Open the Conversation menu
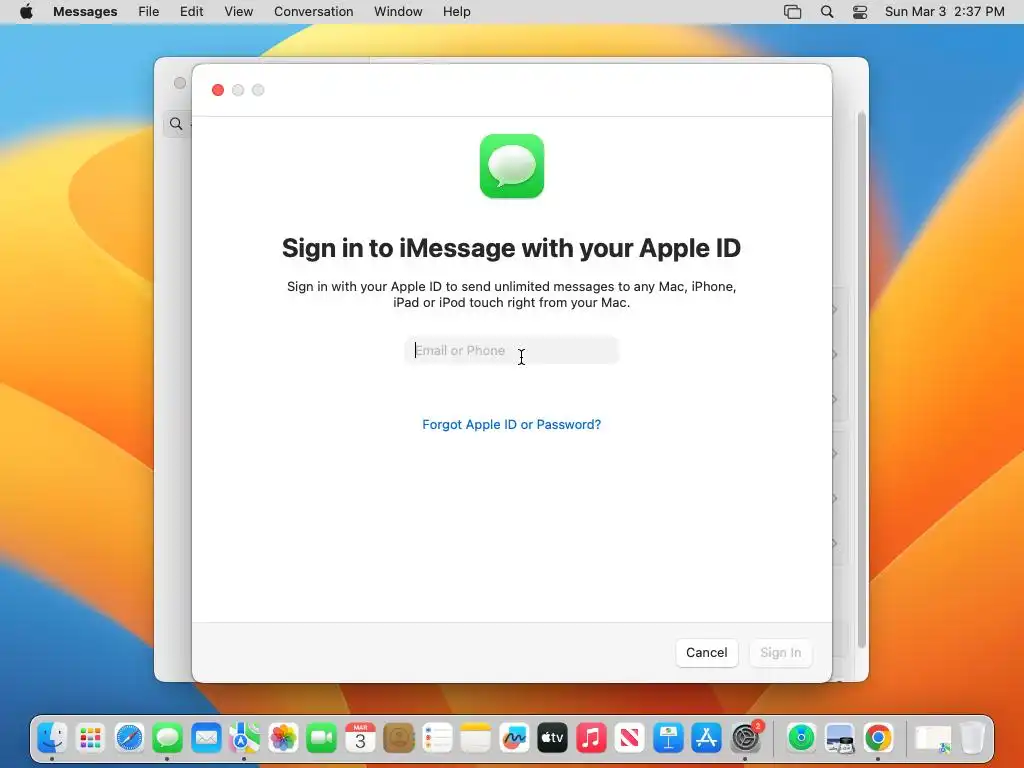1024x768 pixels. (x=313, y=12)
